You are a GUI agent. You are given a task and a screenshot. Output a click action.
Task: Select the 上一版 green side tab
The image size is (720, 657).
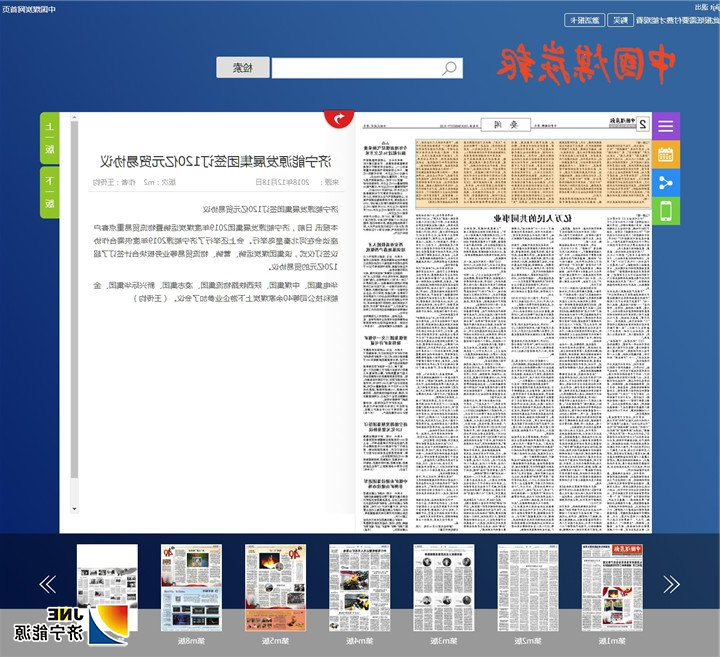(x=50, y=138)
